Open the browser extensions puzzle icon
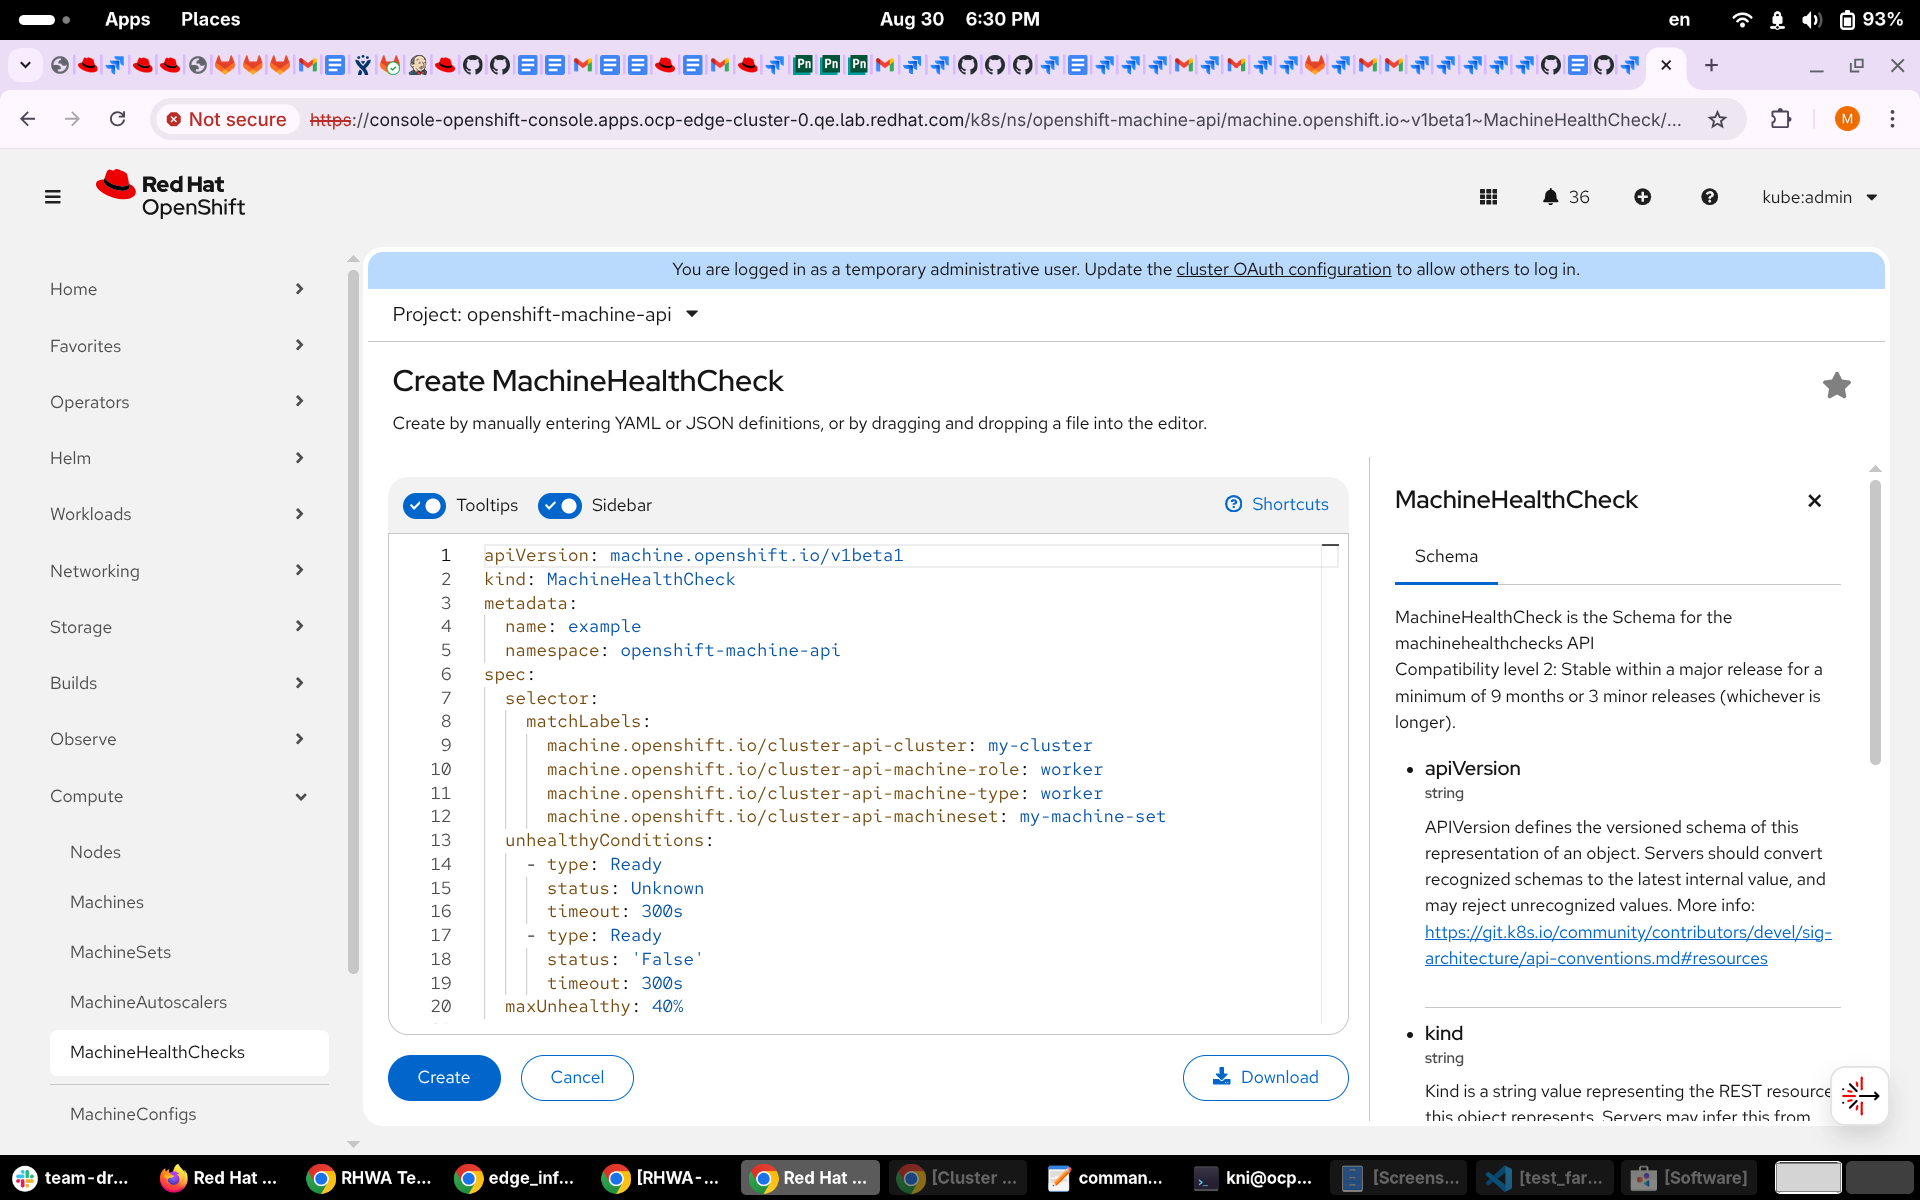This screenshot has width=1920, height=1200. [x=1781, y=120]
